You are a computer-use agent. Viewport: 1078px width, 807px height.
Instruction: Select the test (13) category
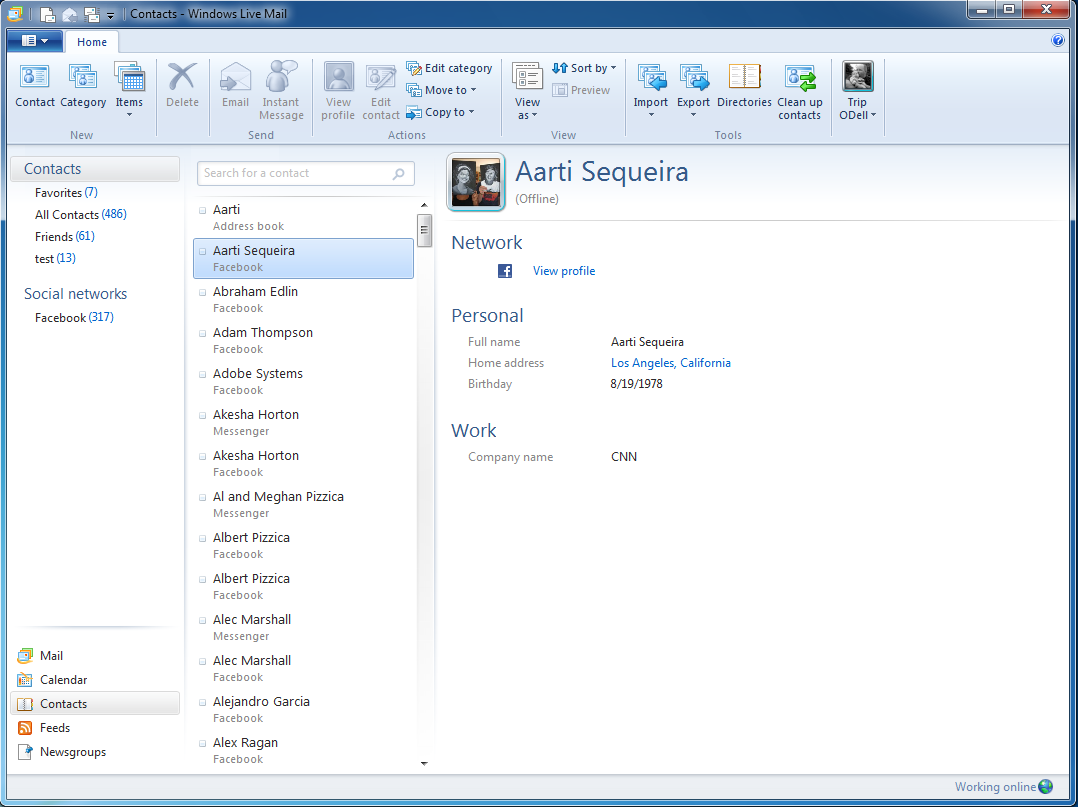coord(55,258)
